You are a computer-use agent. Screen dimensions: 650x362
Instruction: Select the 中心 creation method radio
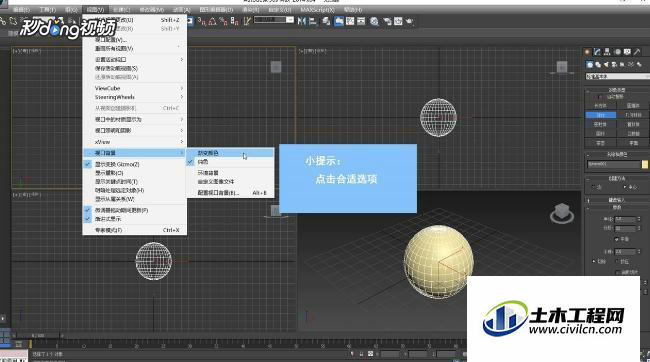click(625, 187)
